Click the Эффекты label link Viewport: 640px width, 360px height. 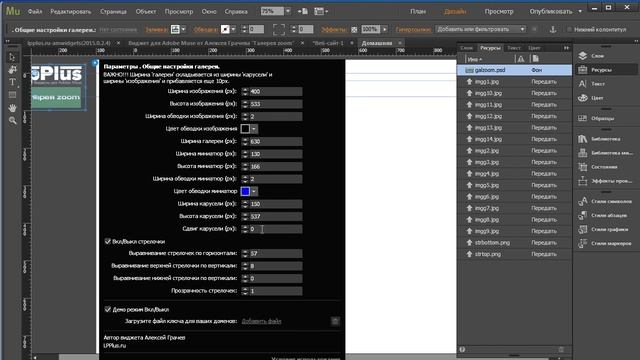click(x=333, y=29)
